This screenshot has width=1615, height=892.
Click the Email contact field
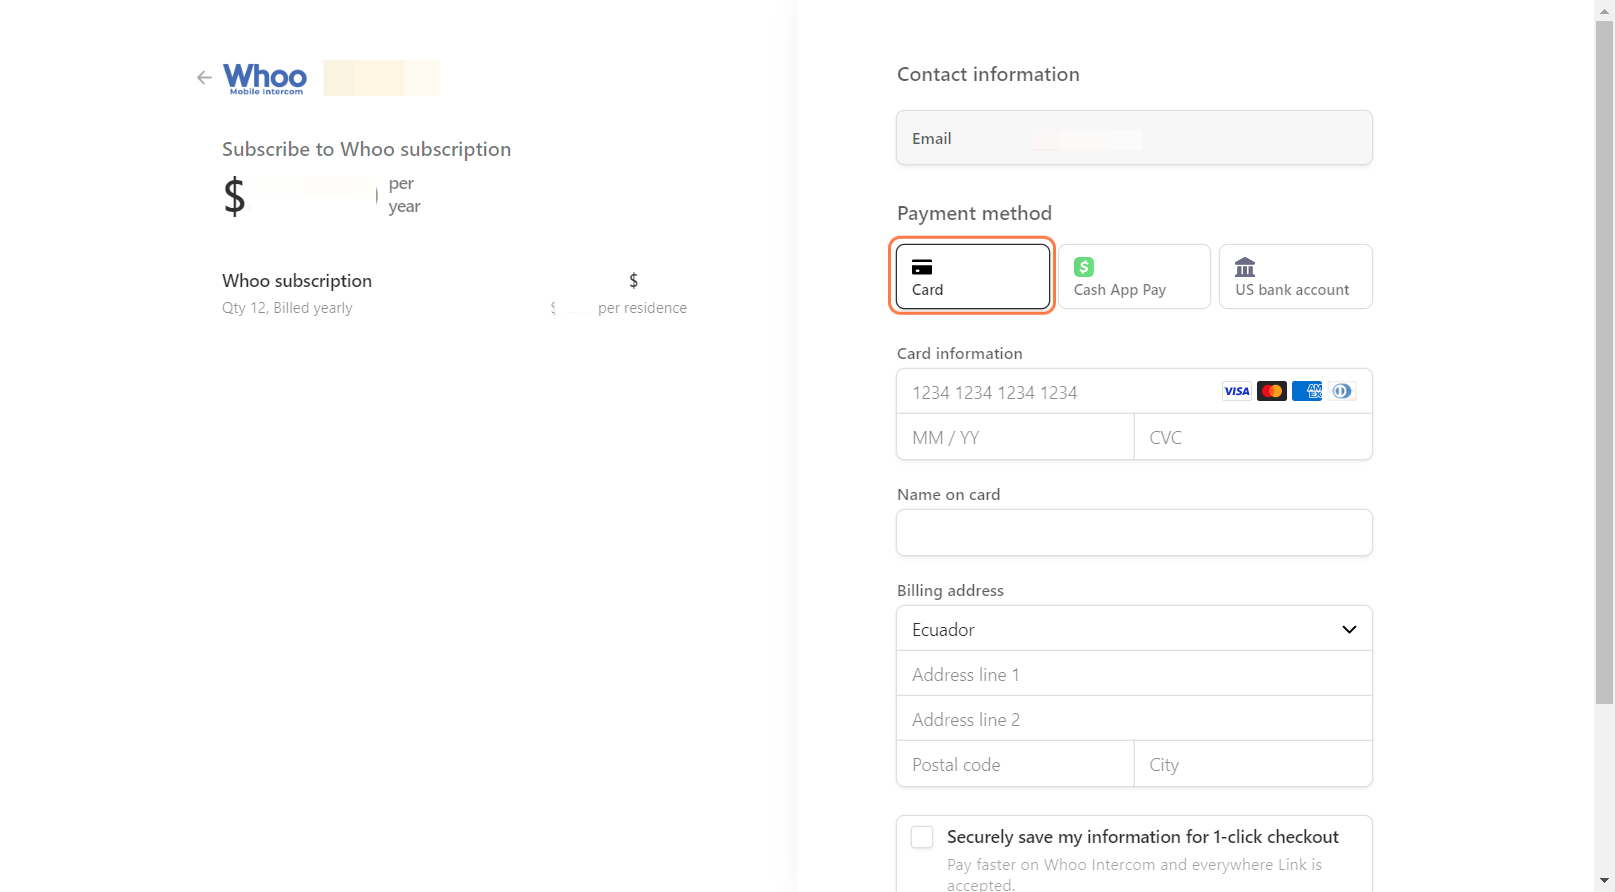pos(1134,138)
